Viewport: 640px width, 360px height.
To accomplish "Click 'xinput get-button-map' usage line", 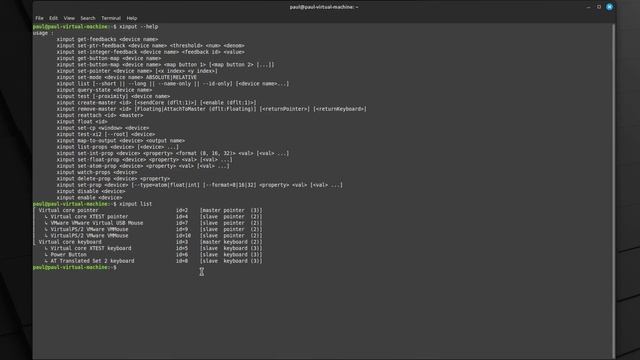I will pyautogui.click(x=109, y=58).
